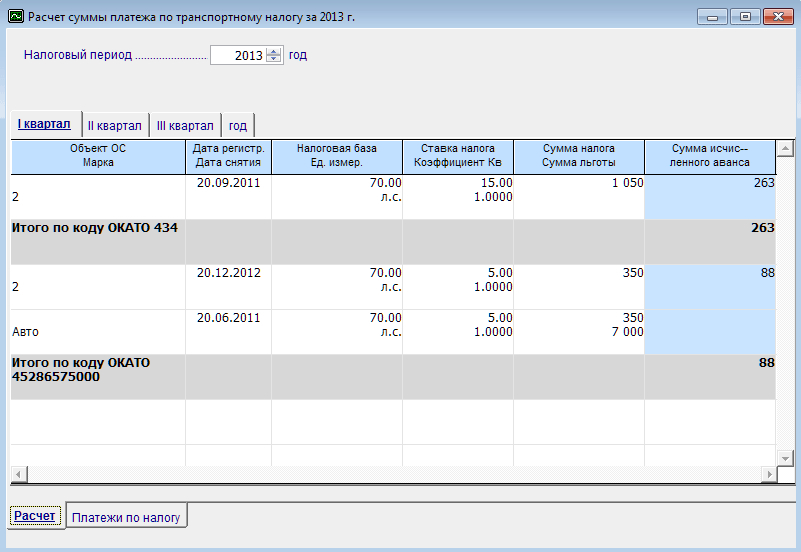Open the III квартал tab

(185, 126)
